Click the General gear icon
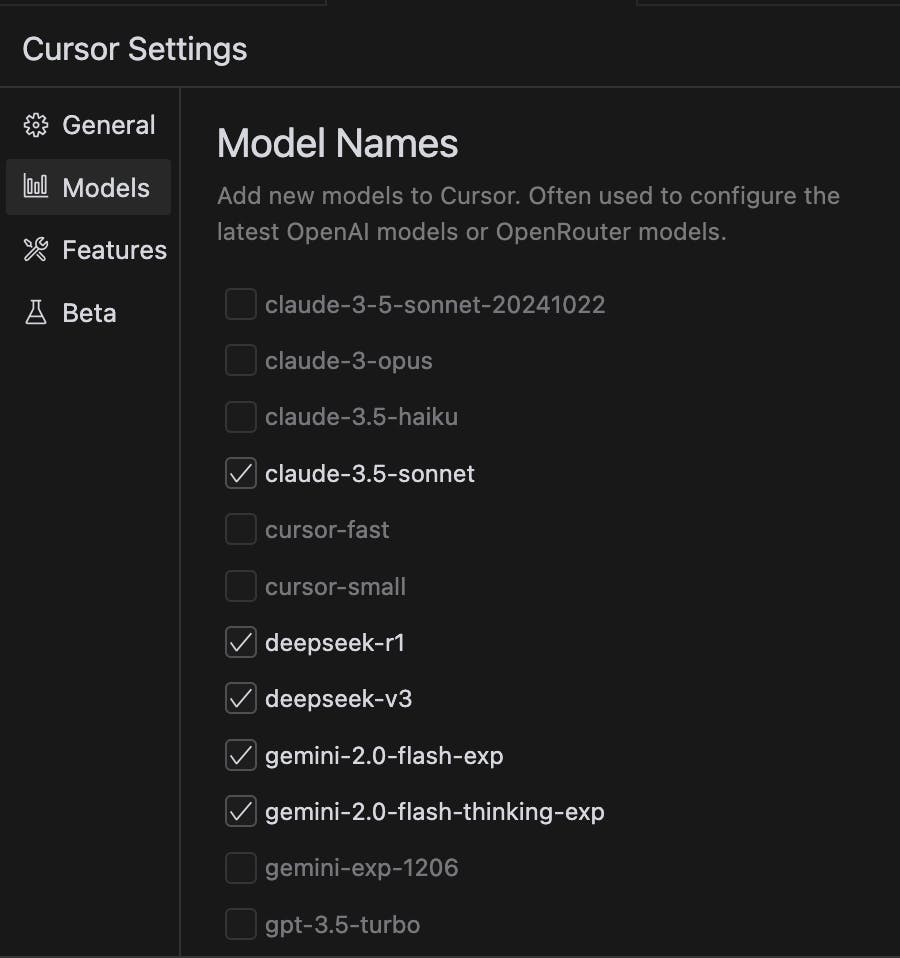 click(x=36, y=125)
